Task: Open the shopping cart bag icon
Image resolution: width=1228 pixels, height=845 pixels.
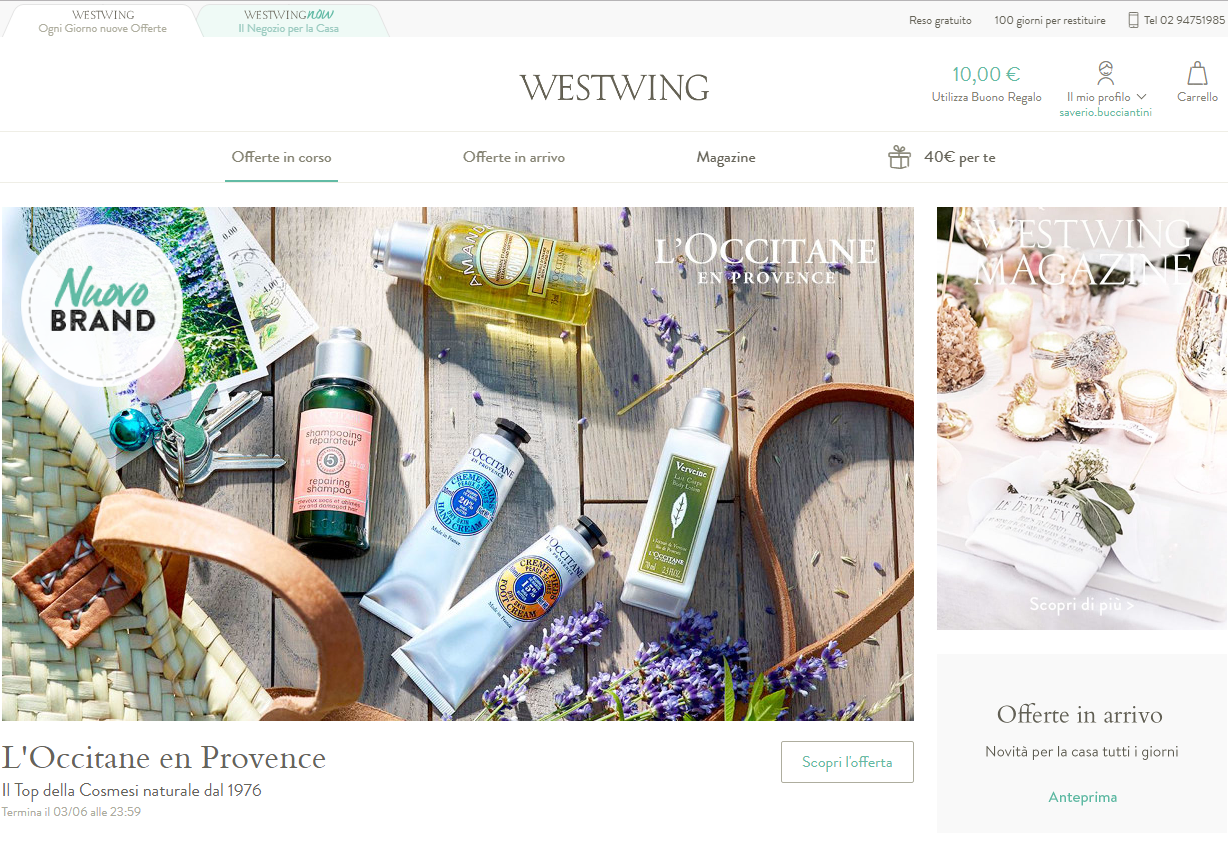Action: (x=1197, y=74)
